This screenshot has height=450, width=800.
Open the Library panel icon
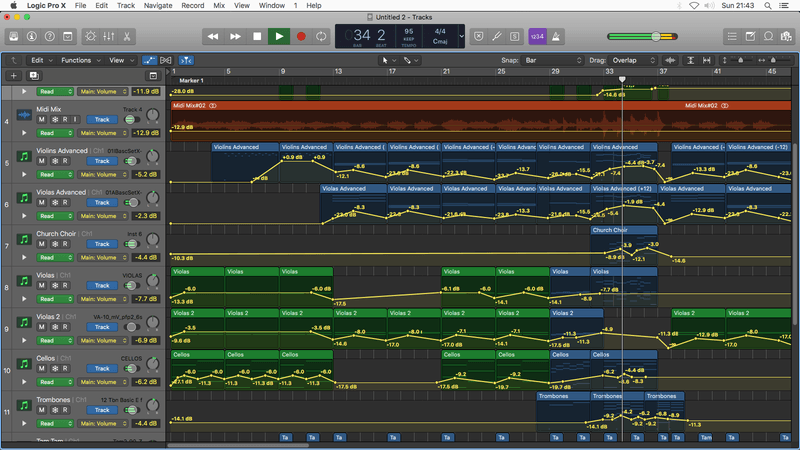[14, 36]
